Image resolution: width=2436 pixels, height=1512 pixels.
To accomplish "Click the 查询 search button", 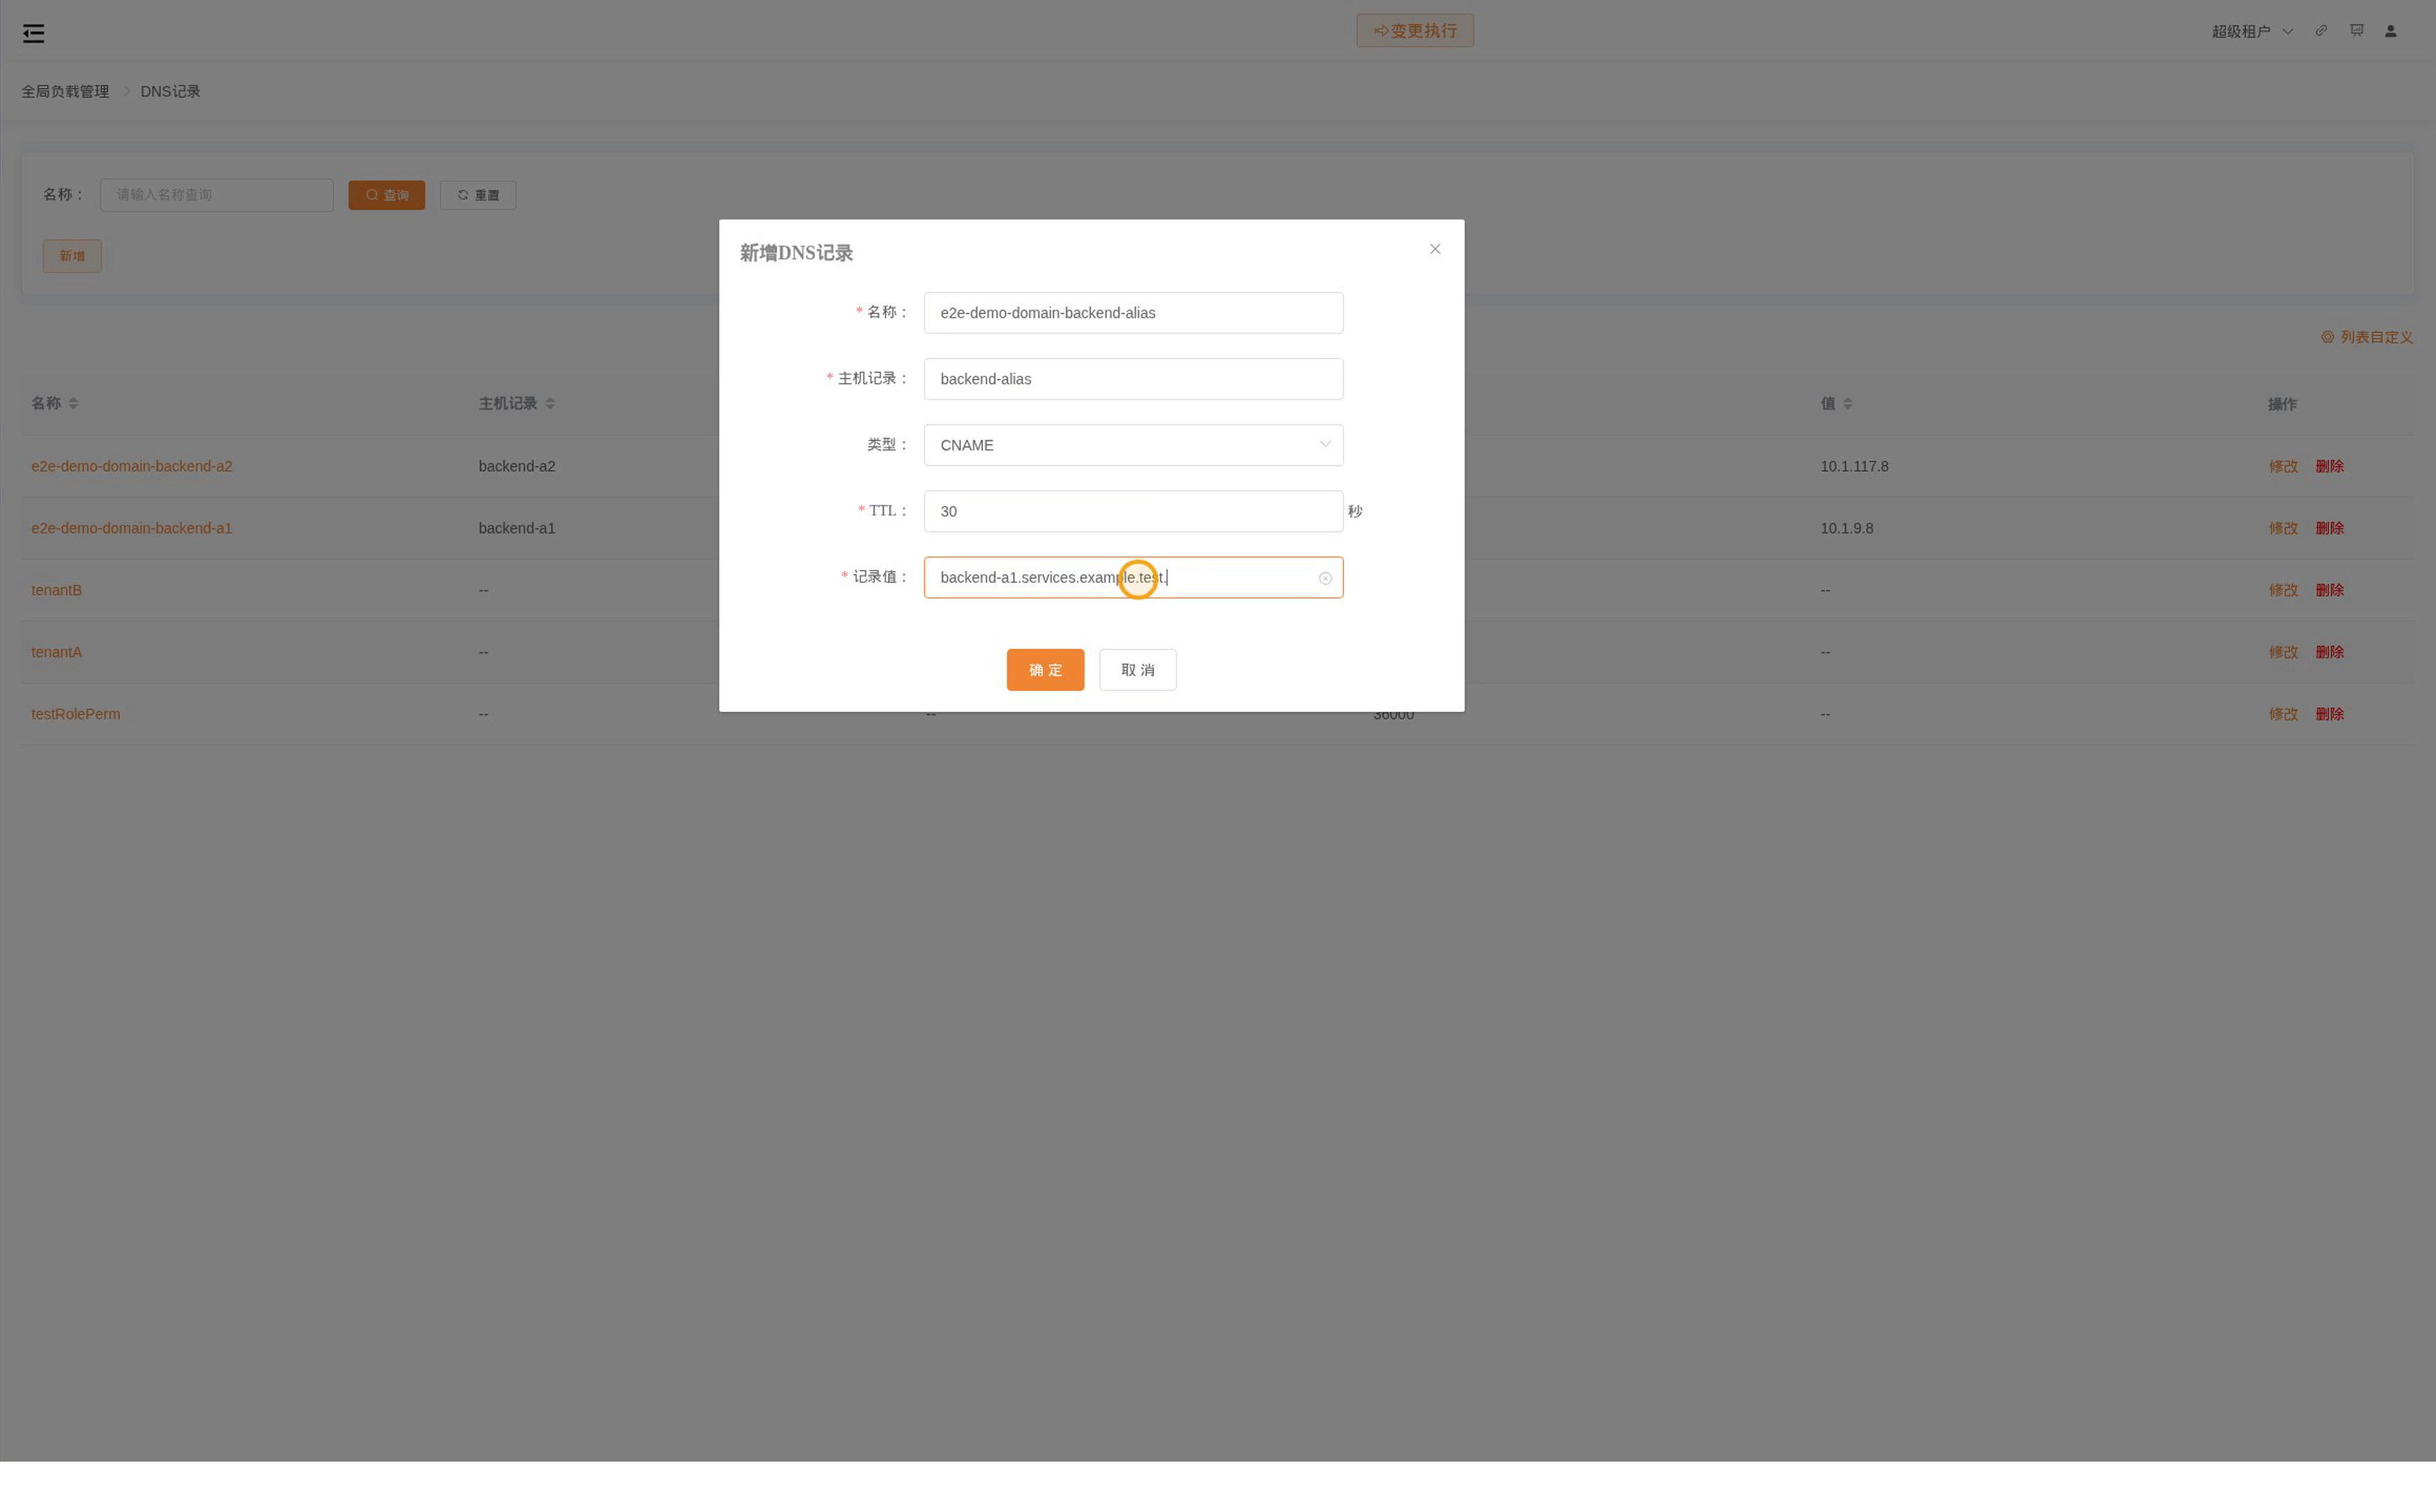I will pyautogui.click(x=386, y=195).
